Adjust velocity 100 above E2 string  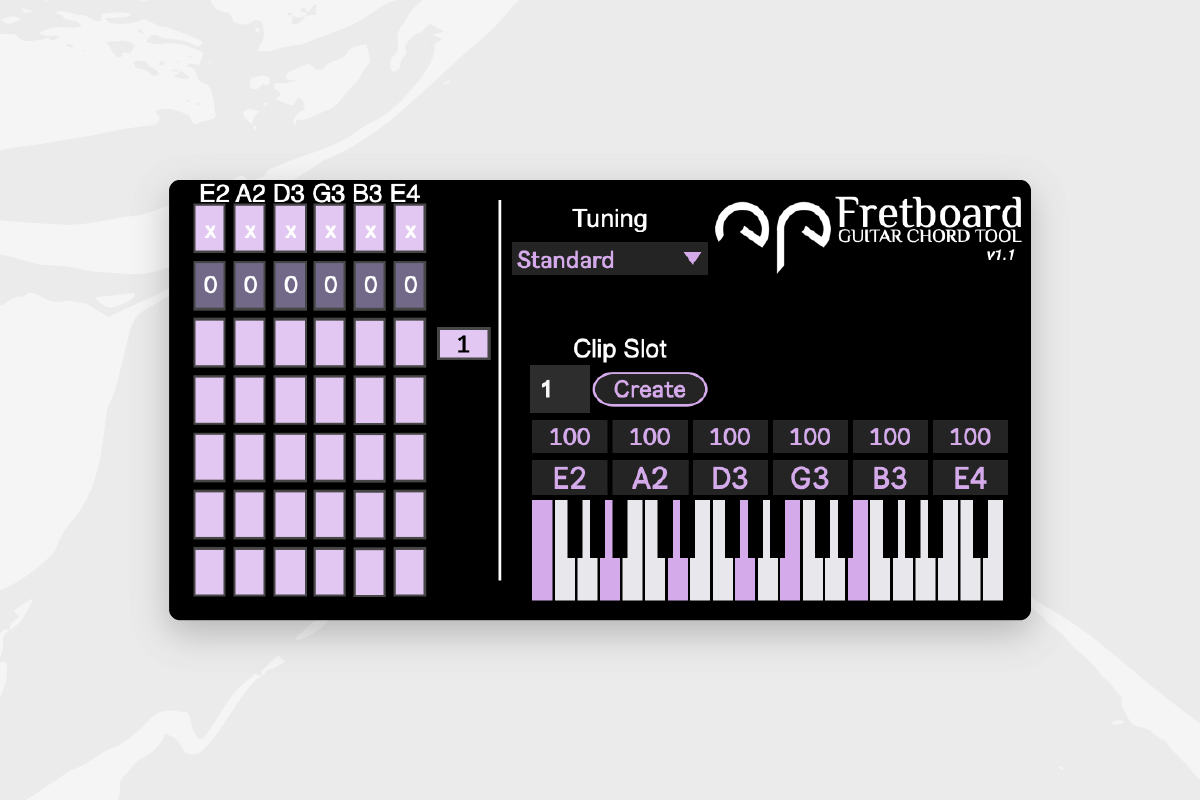coord(570,437)
